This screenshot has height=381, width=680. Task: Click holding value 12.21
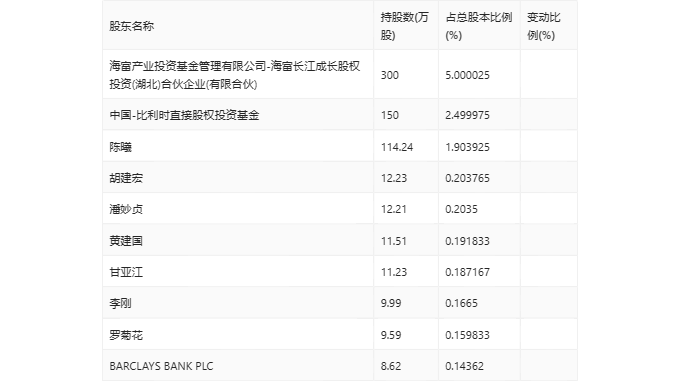click(x=394, y=209)
